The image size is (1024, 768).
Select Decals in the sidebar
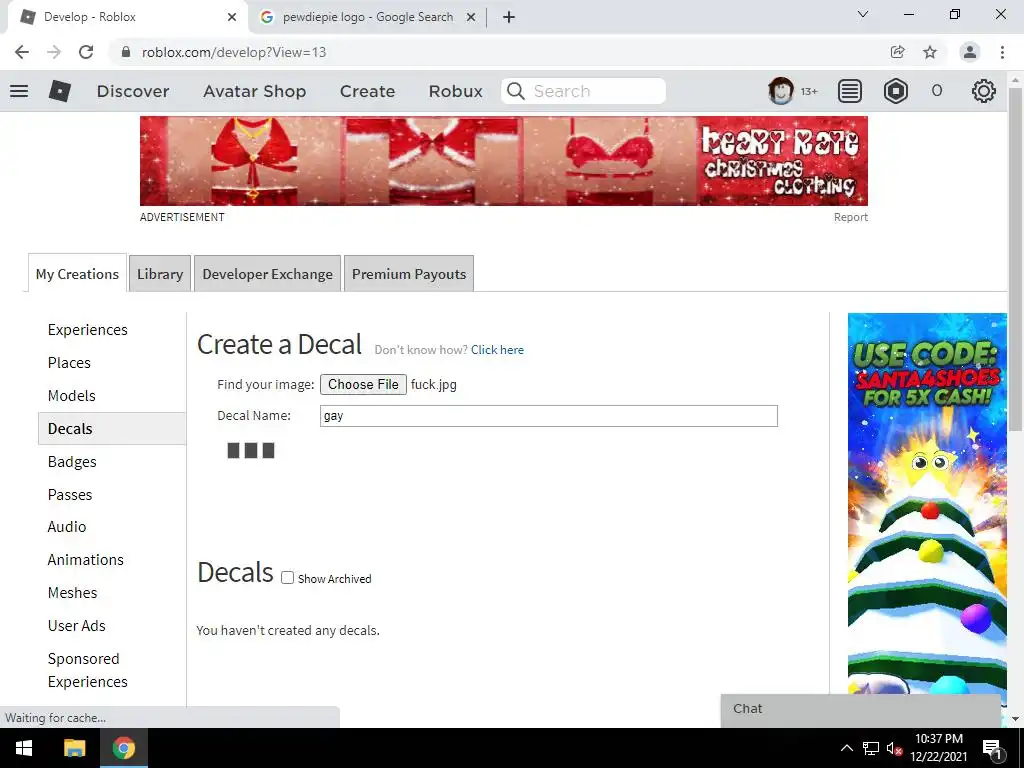click(x=112, y=428)
